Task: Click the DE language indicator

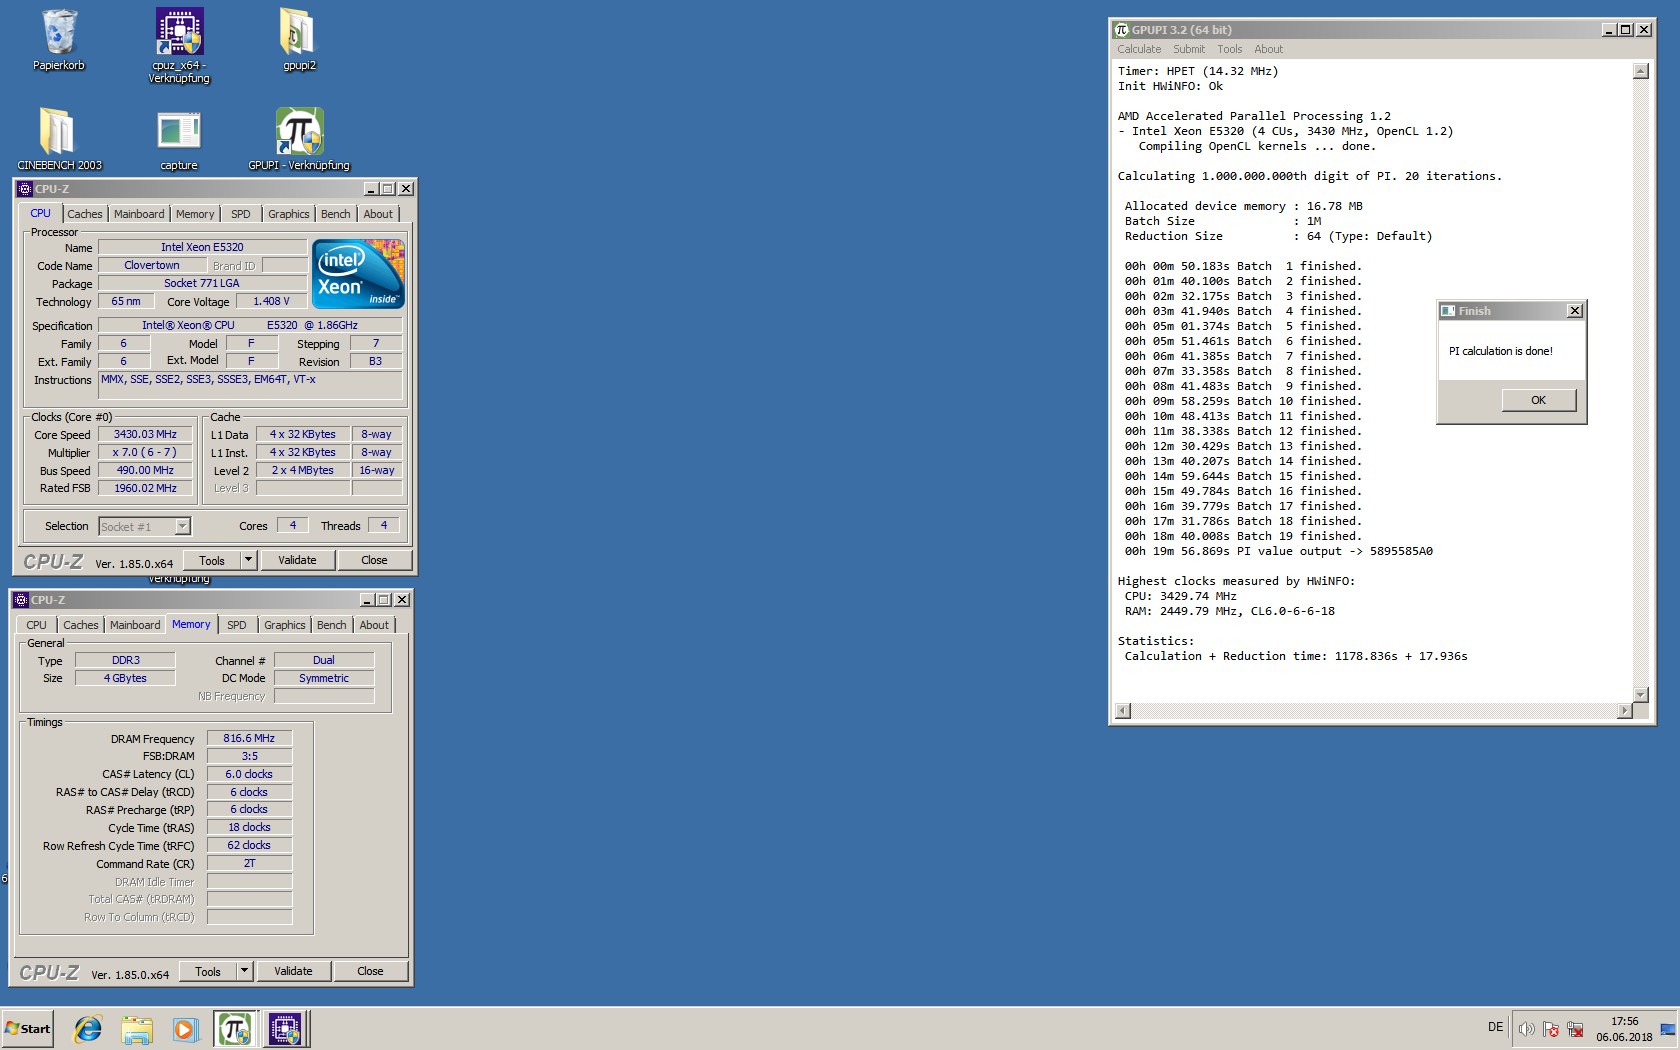Action: point(1495,1027)
